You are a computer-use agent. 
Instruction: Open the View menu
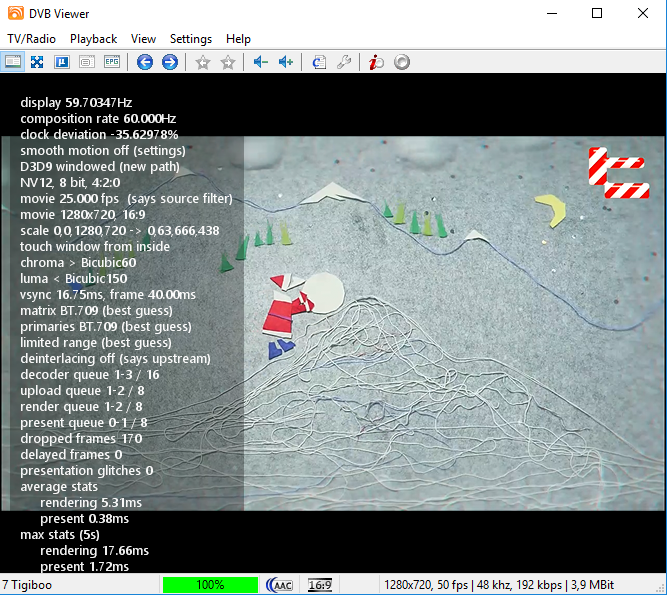click(143, 39)
